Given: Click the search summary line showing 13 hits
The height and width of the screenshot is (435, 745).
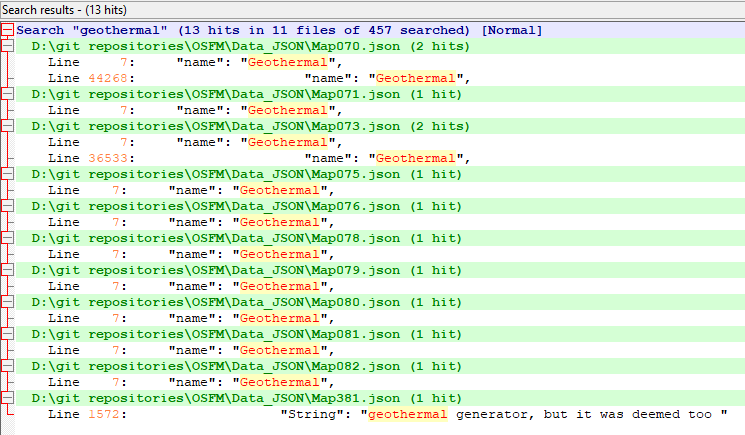Looking at the screenshot, I should (279, 30).
